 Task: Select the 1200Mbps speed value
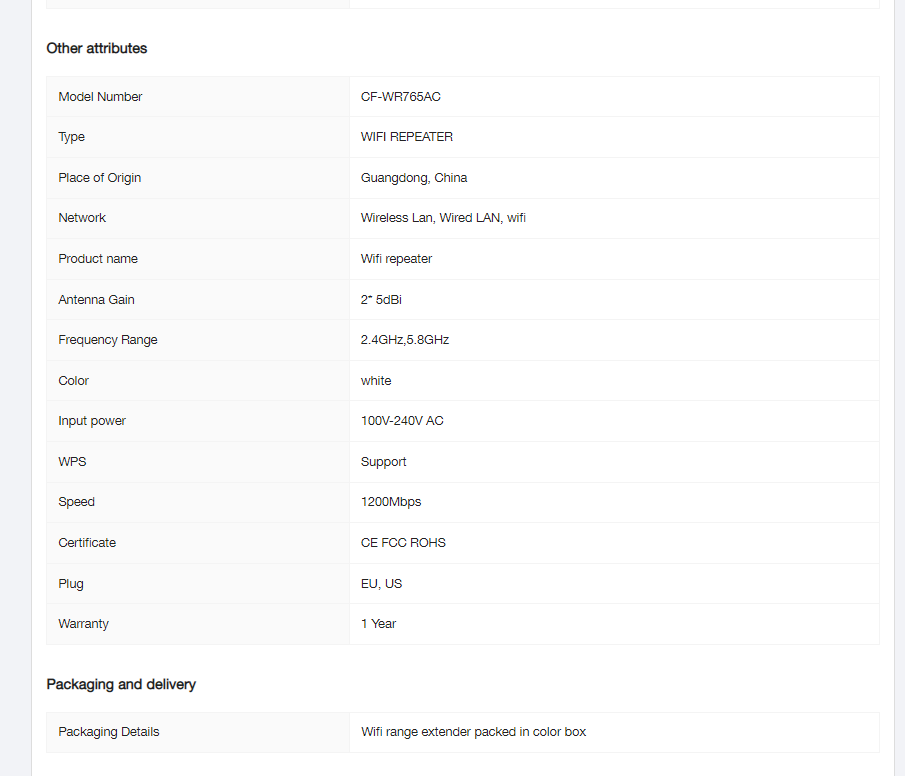[391, 502]
